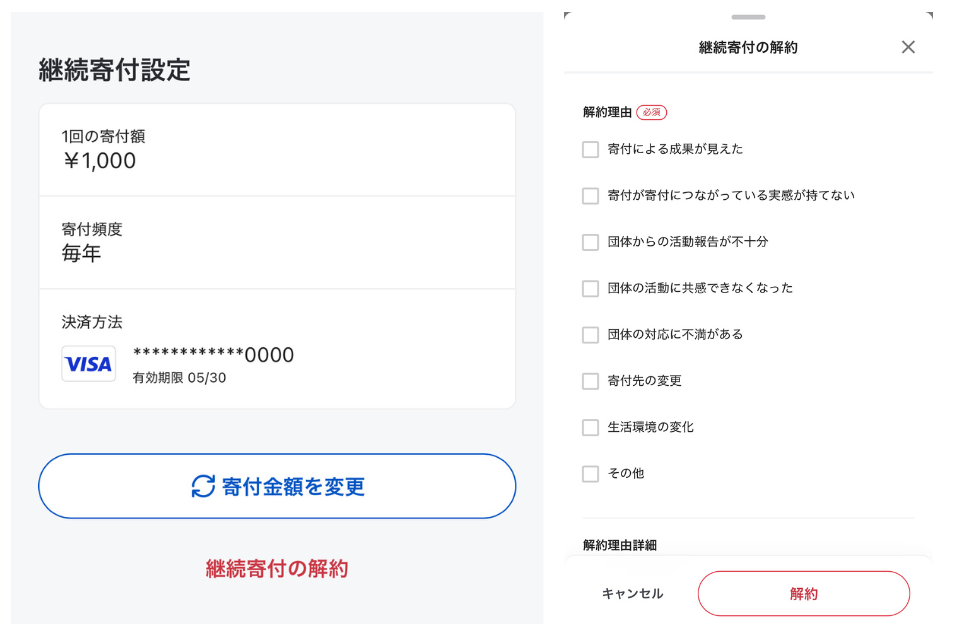Tick the 寄付先の変更 checkbox

click(590, 381)
